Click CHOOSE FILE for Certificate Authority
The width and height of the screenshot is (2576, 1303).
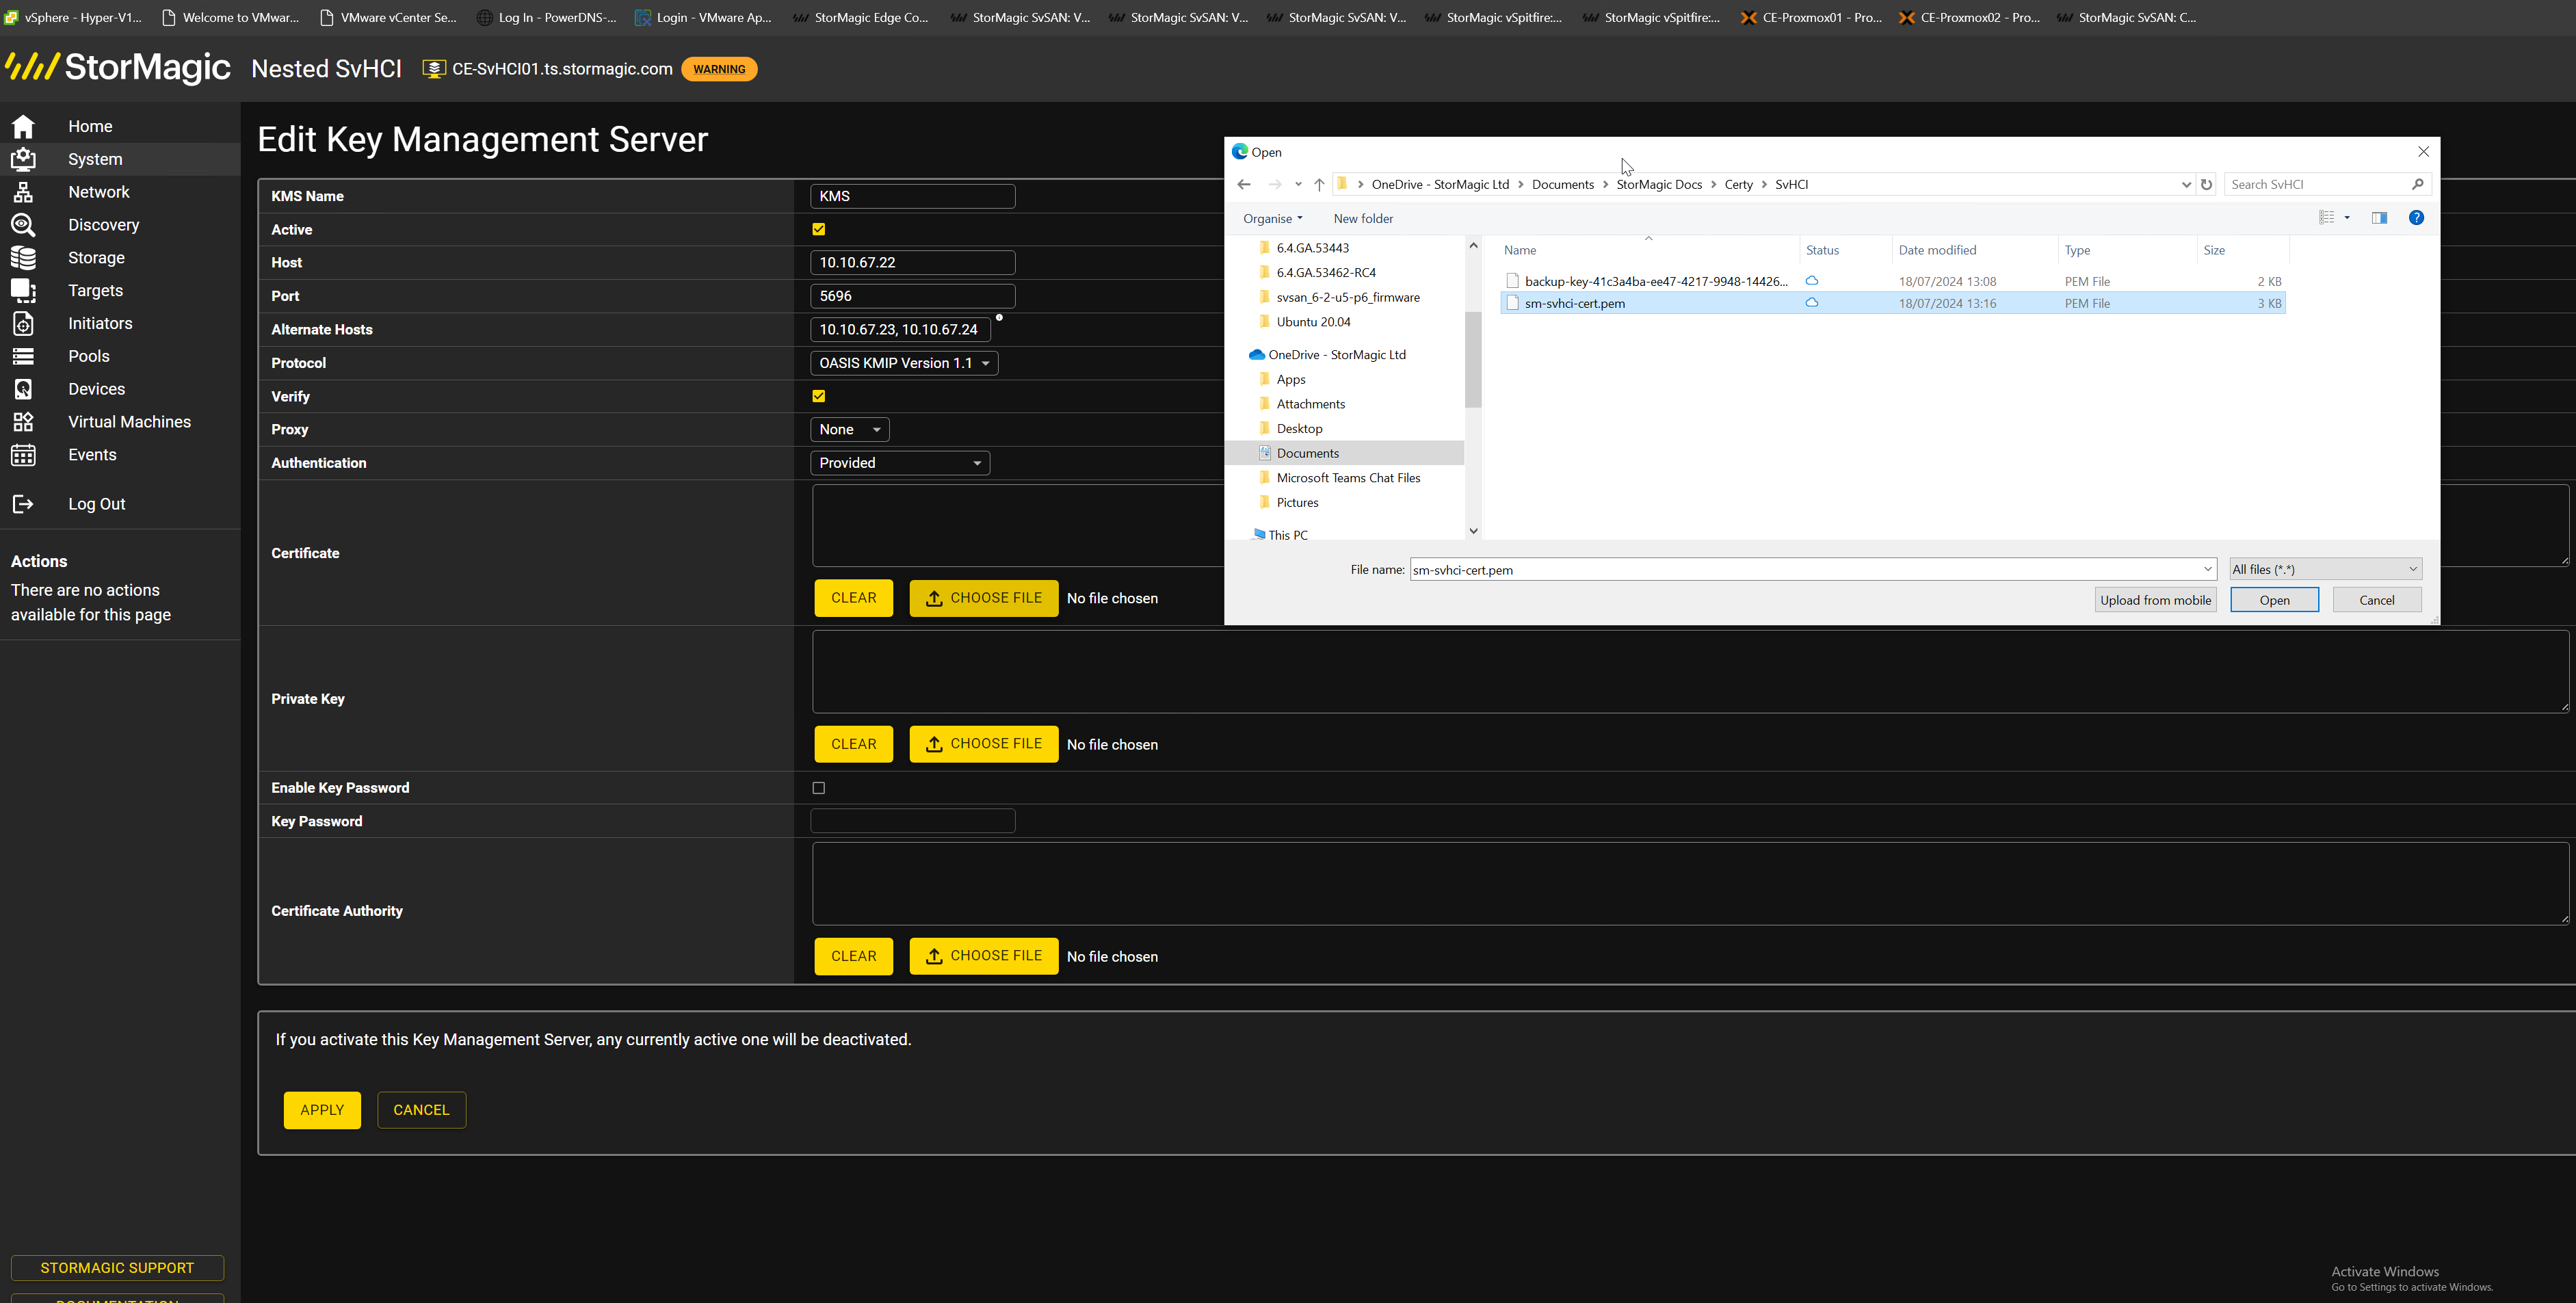(x=984, y=956)
